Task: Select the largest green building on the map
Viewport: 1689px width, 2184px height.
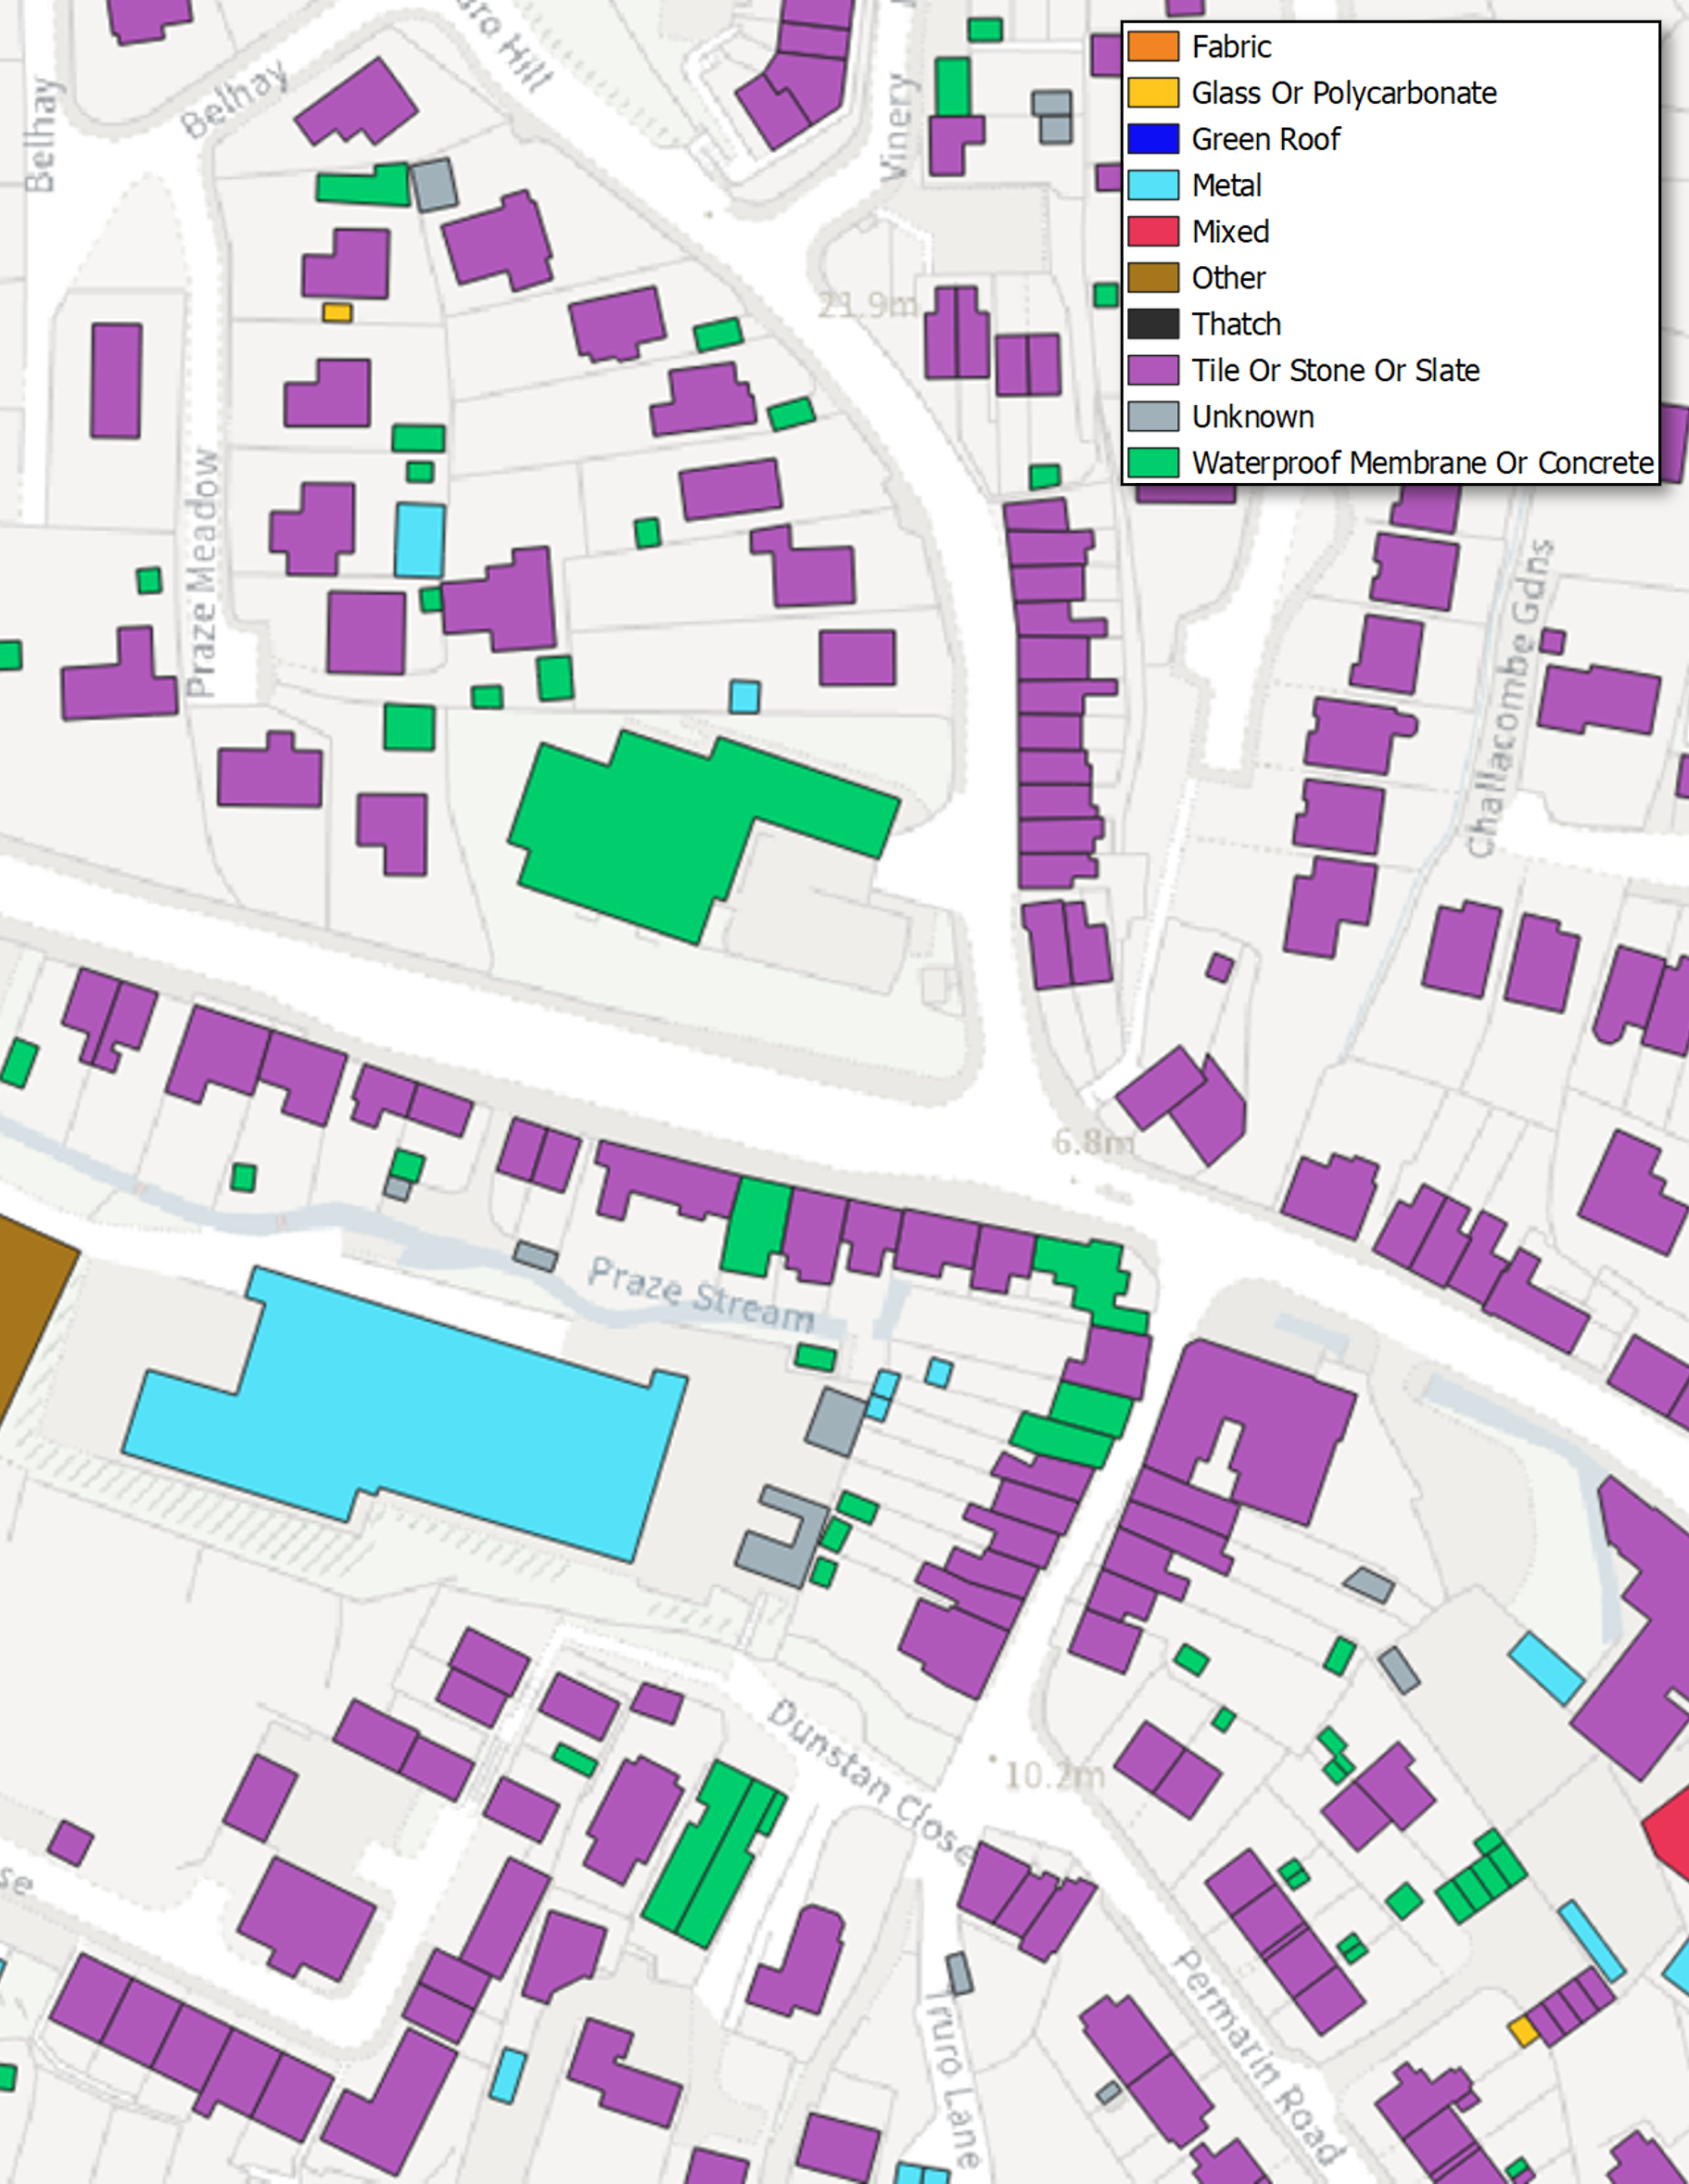Action: [680, 830]
